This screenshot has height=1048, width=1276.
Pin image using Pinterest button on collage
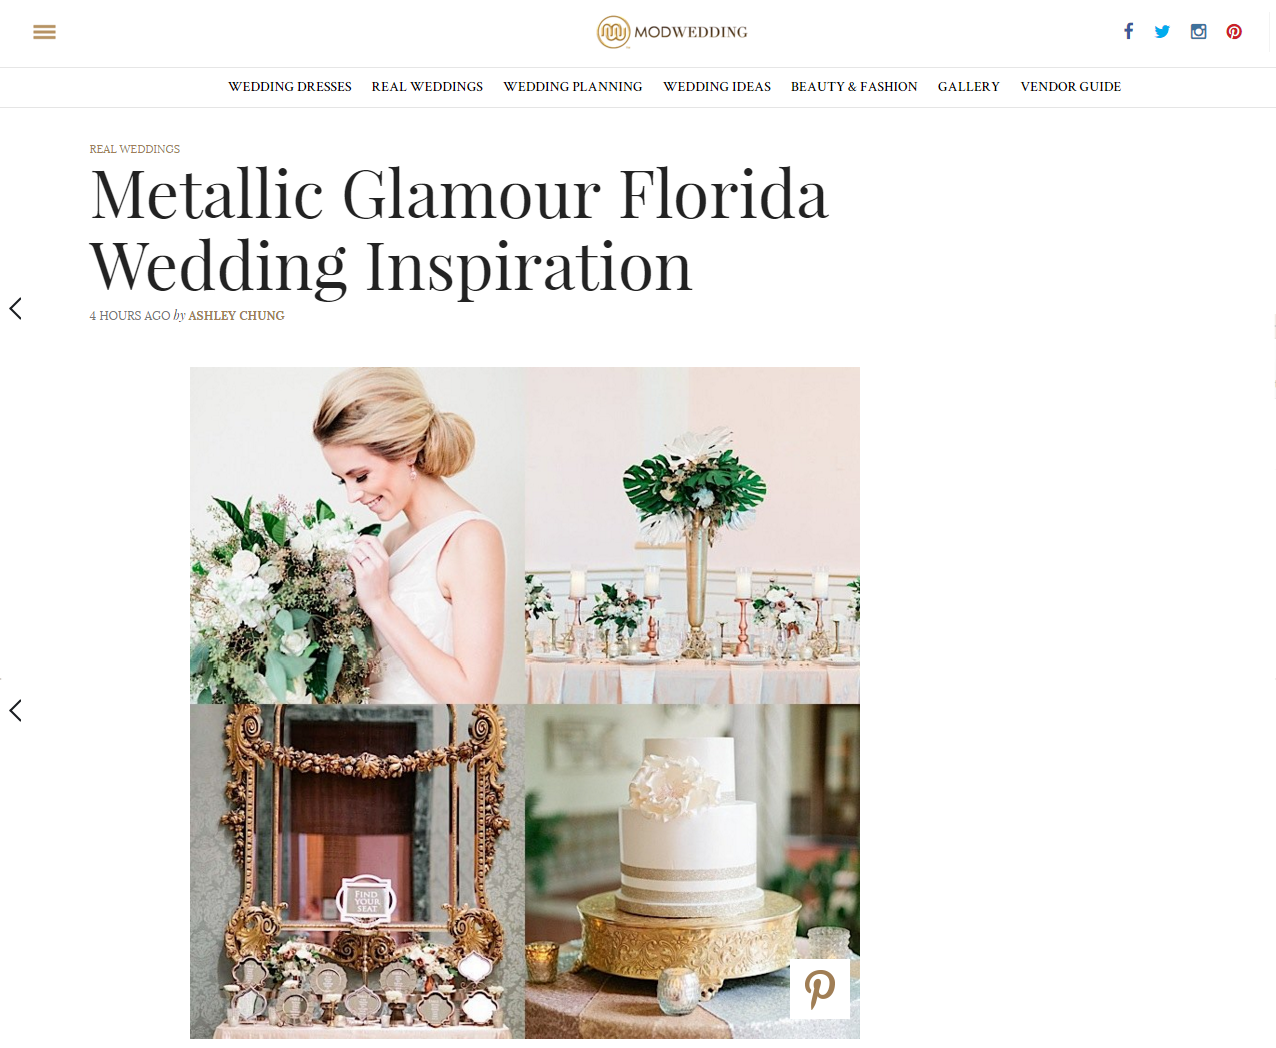(820, 989)
